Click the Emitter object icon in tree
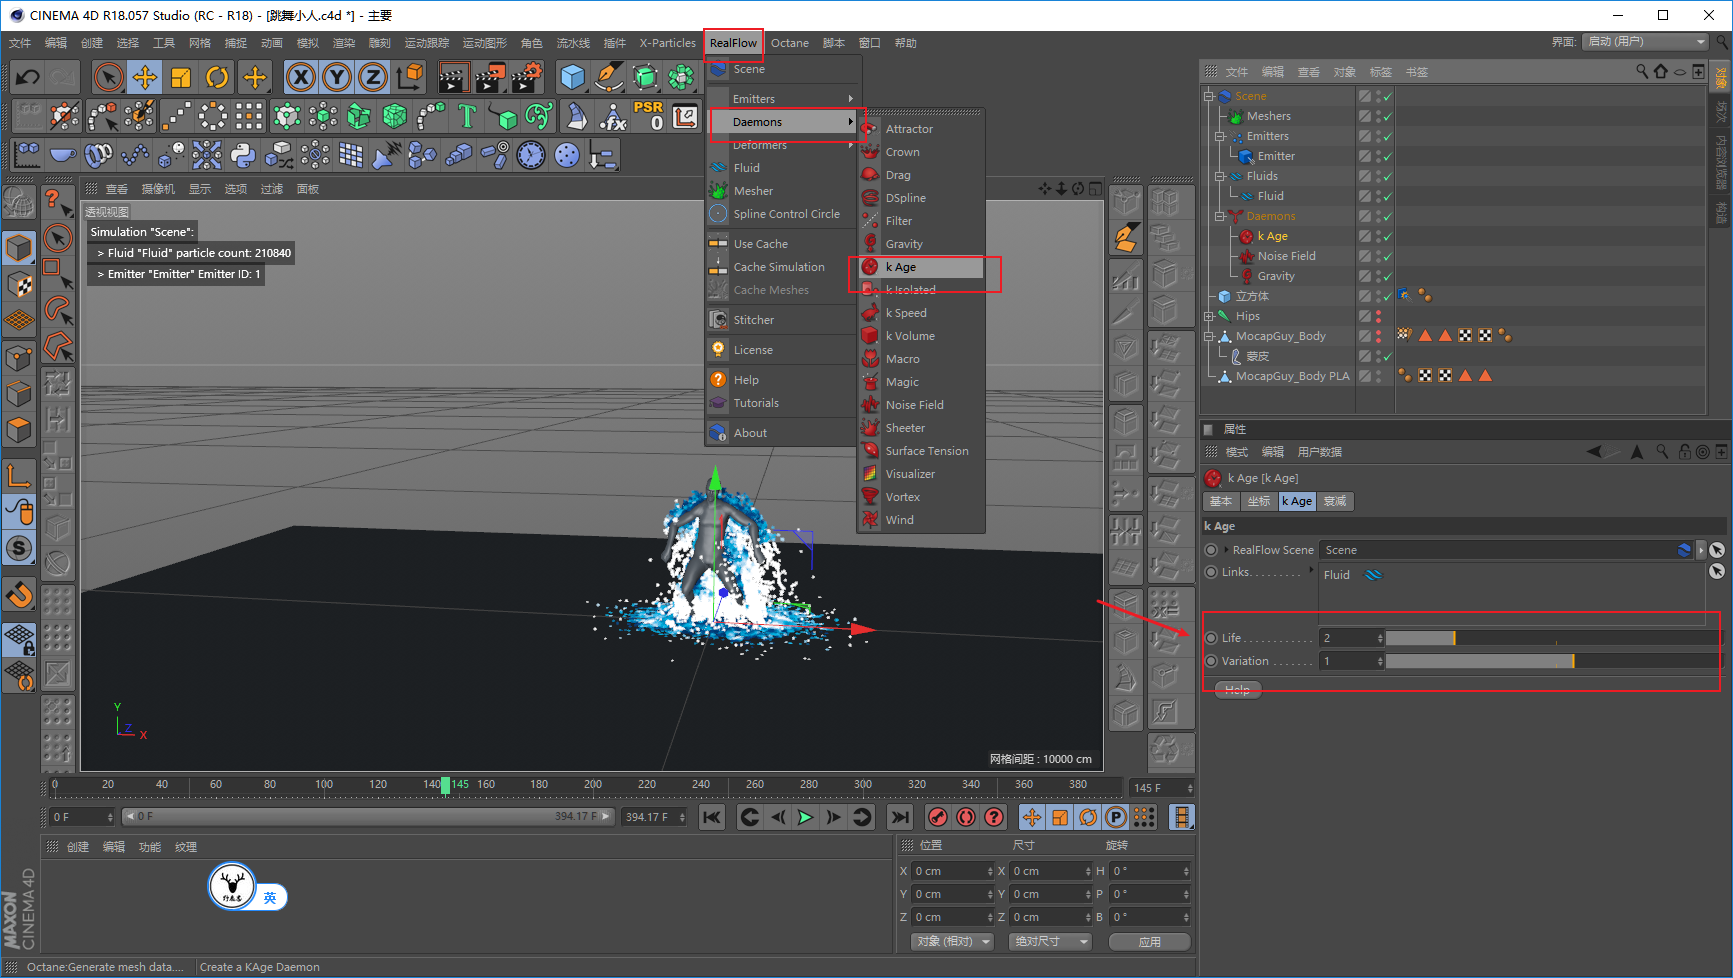This screenshot has width=1733, height=978. pyautogui.click(x=1246, y=156)
